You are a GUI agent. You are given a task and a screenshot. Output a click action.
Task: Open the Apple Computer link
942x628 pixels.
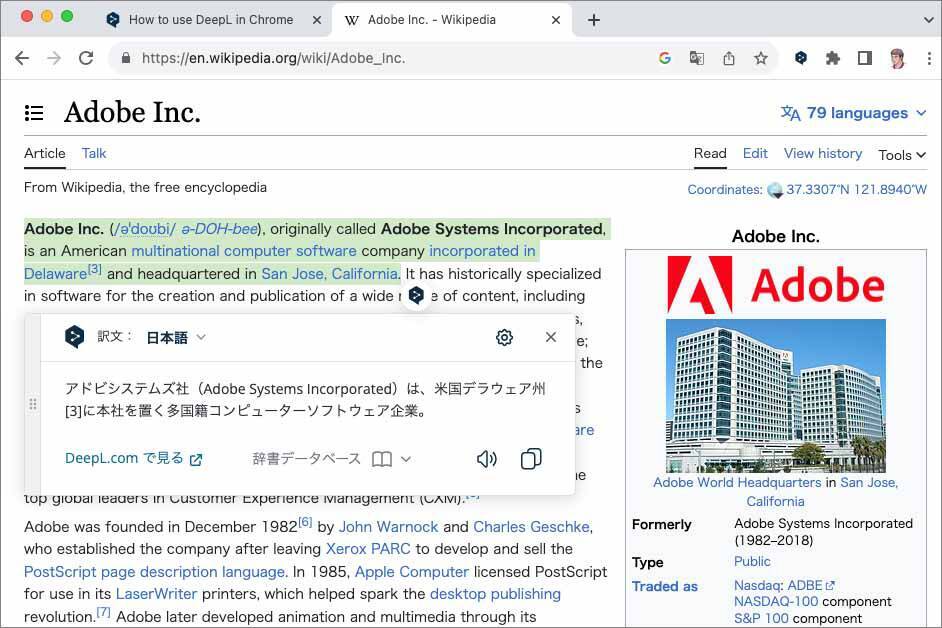[x=412, y=572]
